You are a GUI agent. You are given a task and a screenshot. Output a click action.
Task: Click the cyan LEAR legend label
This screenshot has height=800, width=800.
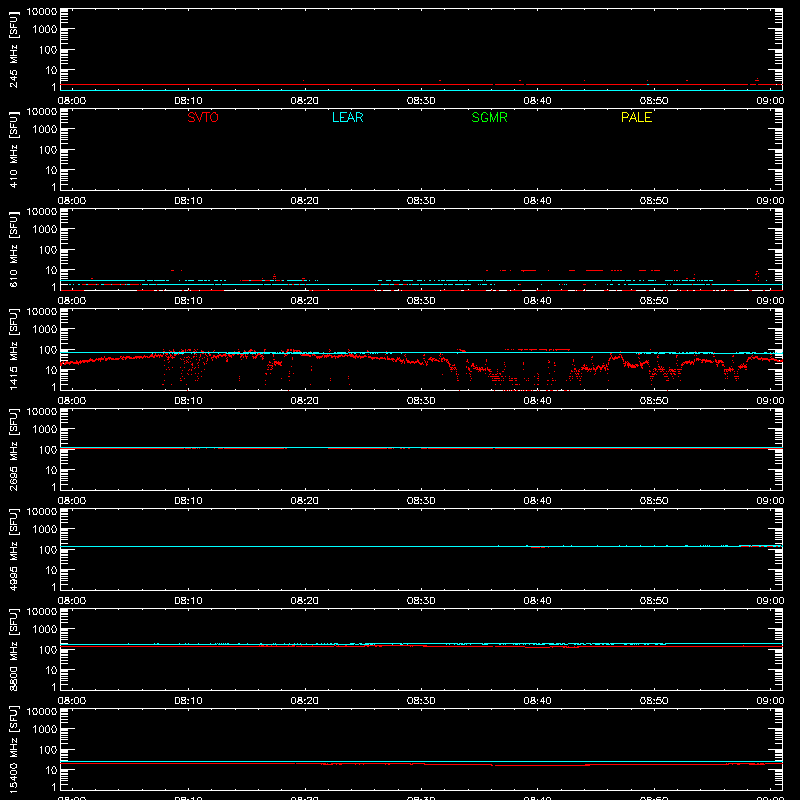(x=347, y=117)
